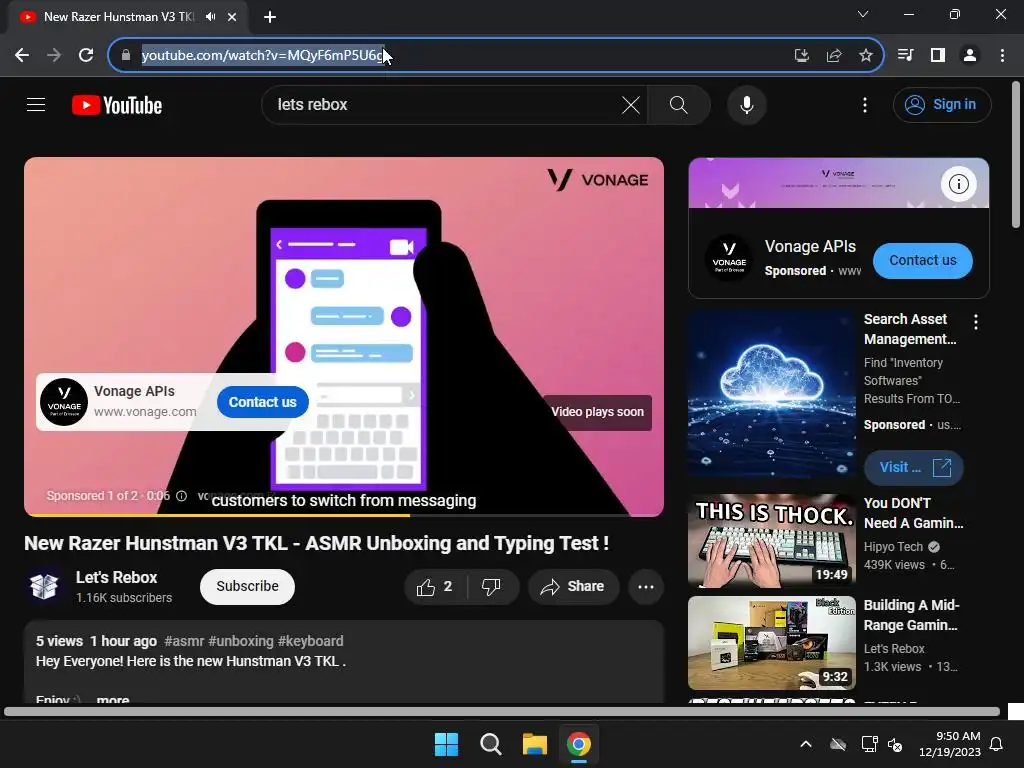Search with your voice microphone
Image resolution: width=1024 pixels, height=768 pixels.
coord(746,104)
